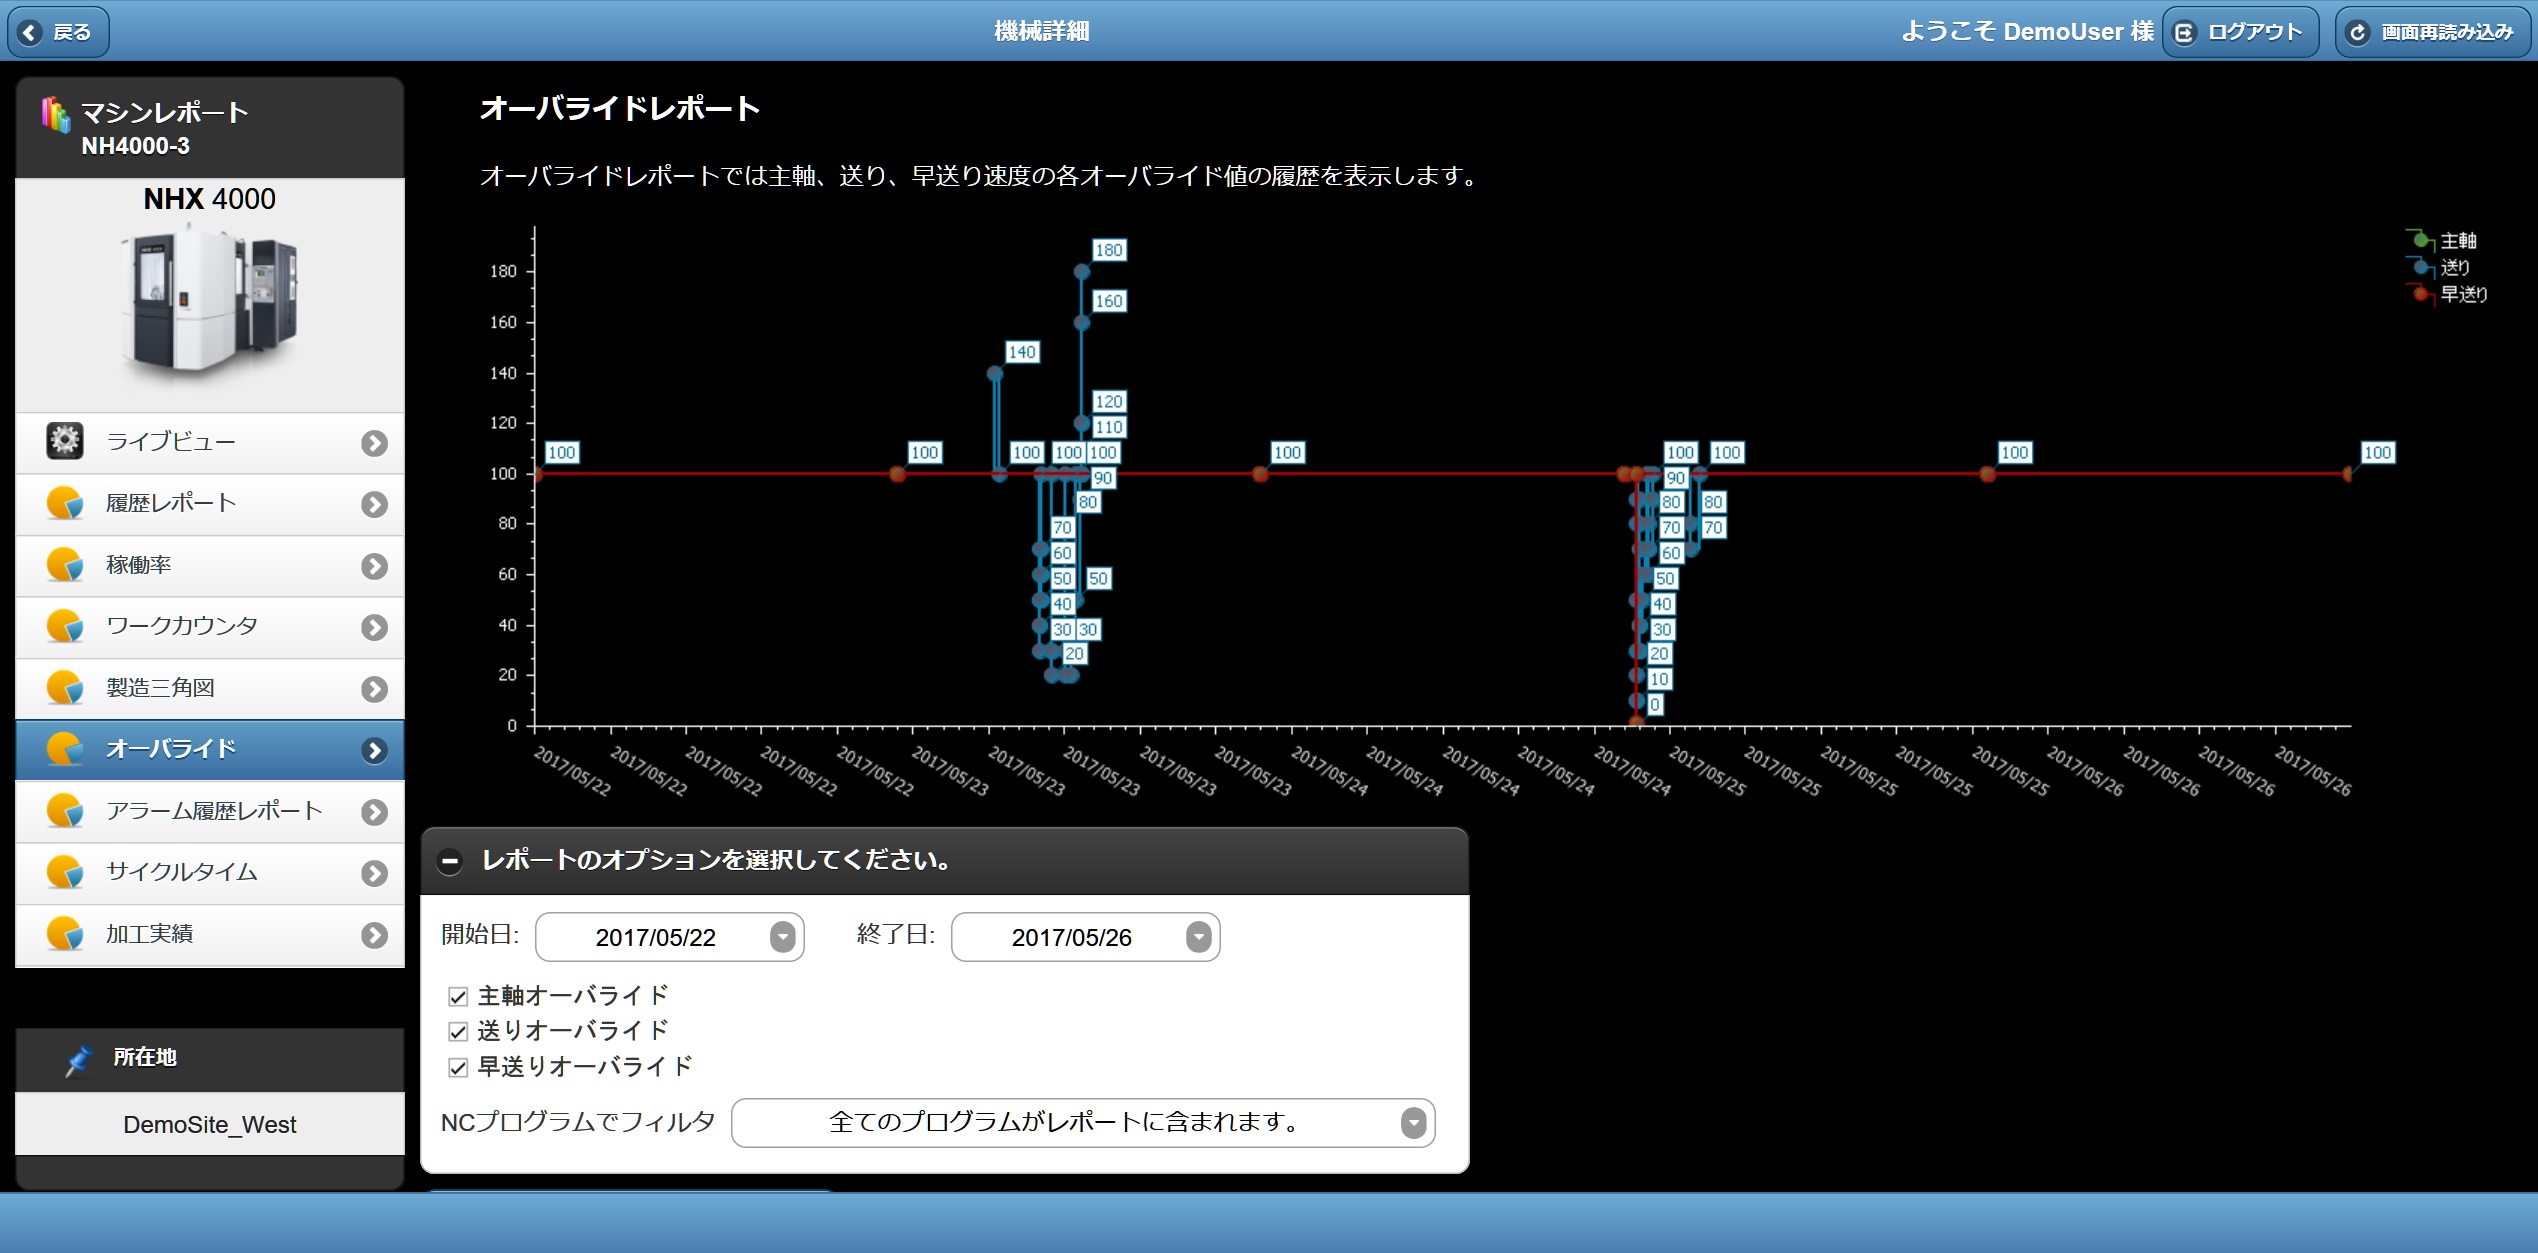The width and height of the screenshot is (2538, 1253).
Task: Click the DemoSite_West location entry
Action: click(210, 1125)
